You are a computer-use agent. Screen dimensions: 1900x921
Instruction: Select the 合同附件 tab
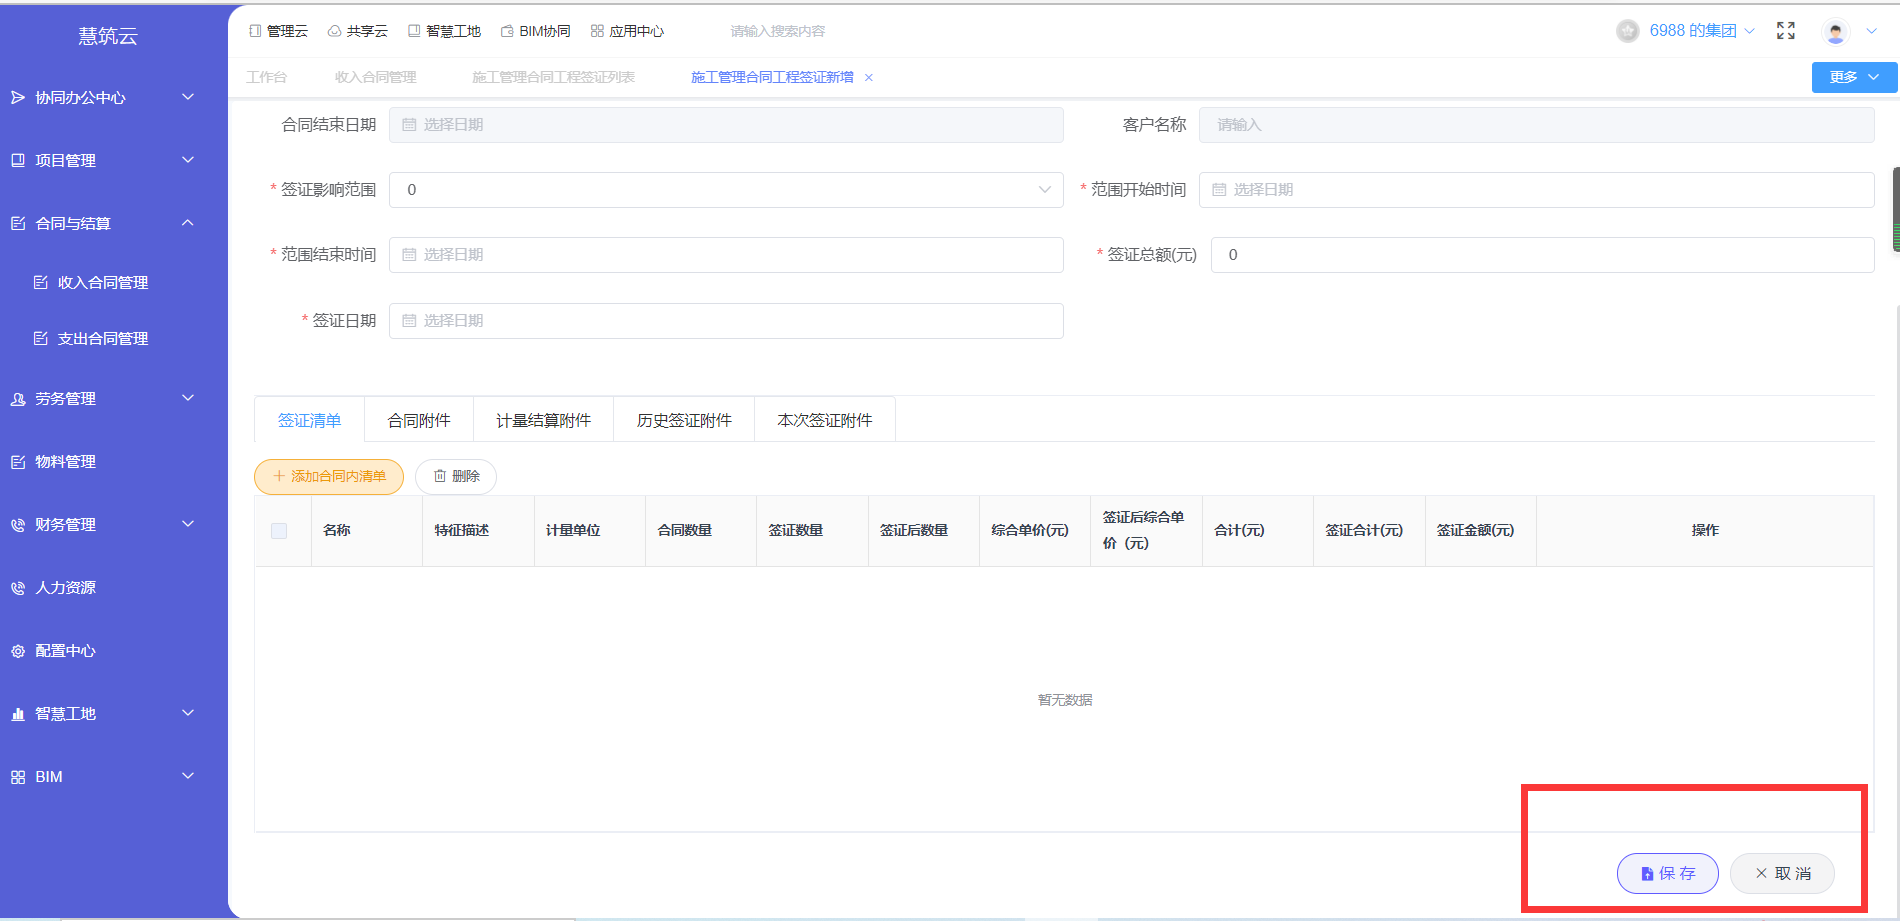point(419,420)
